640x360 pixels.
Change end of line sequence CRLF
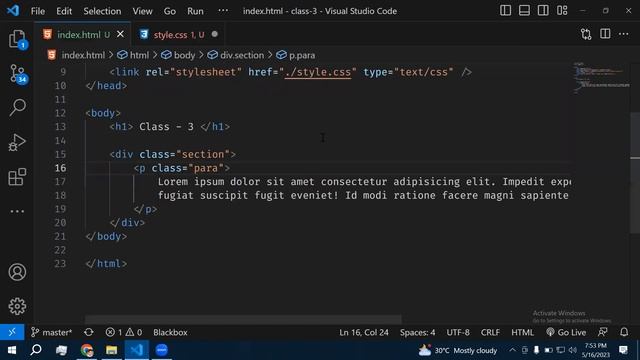click(490, 332)
